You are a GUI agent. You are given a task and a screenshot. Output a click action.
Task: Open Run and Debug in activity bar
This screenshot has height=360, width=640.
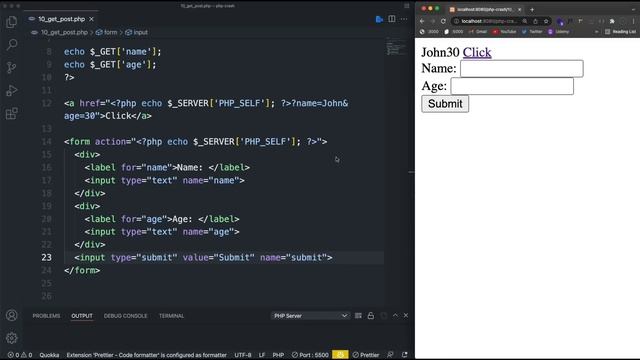click(11, 90)
